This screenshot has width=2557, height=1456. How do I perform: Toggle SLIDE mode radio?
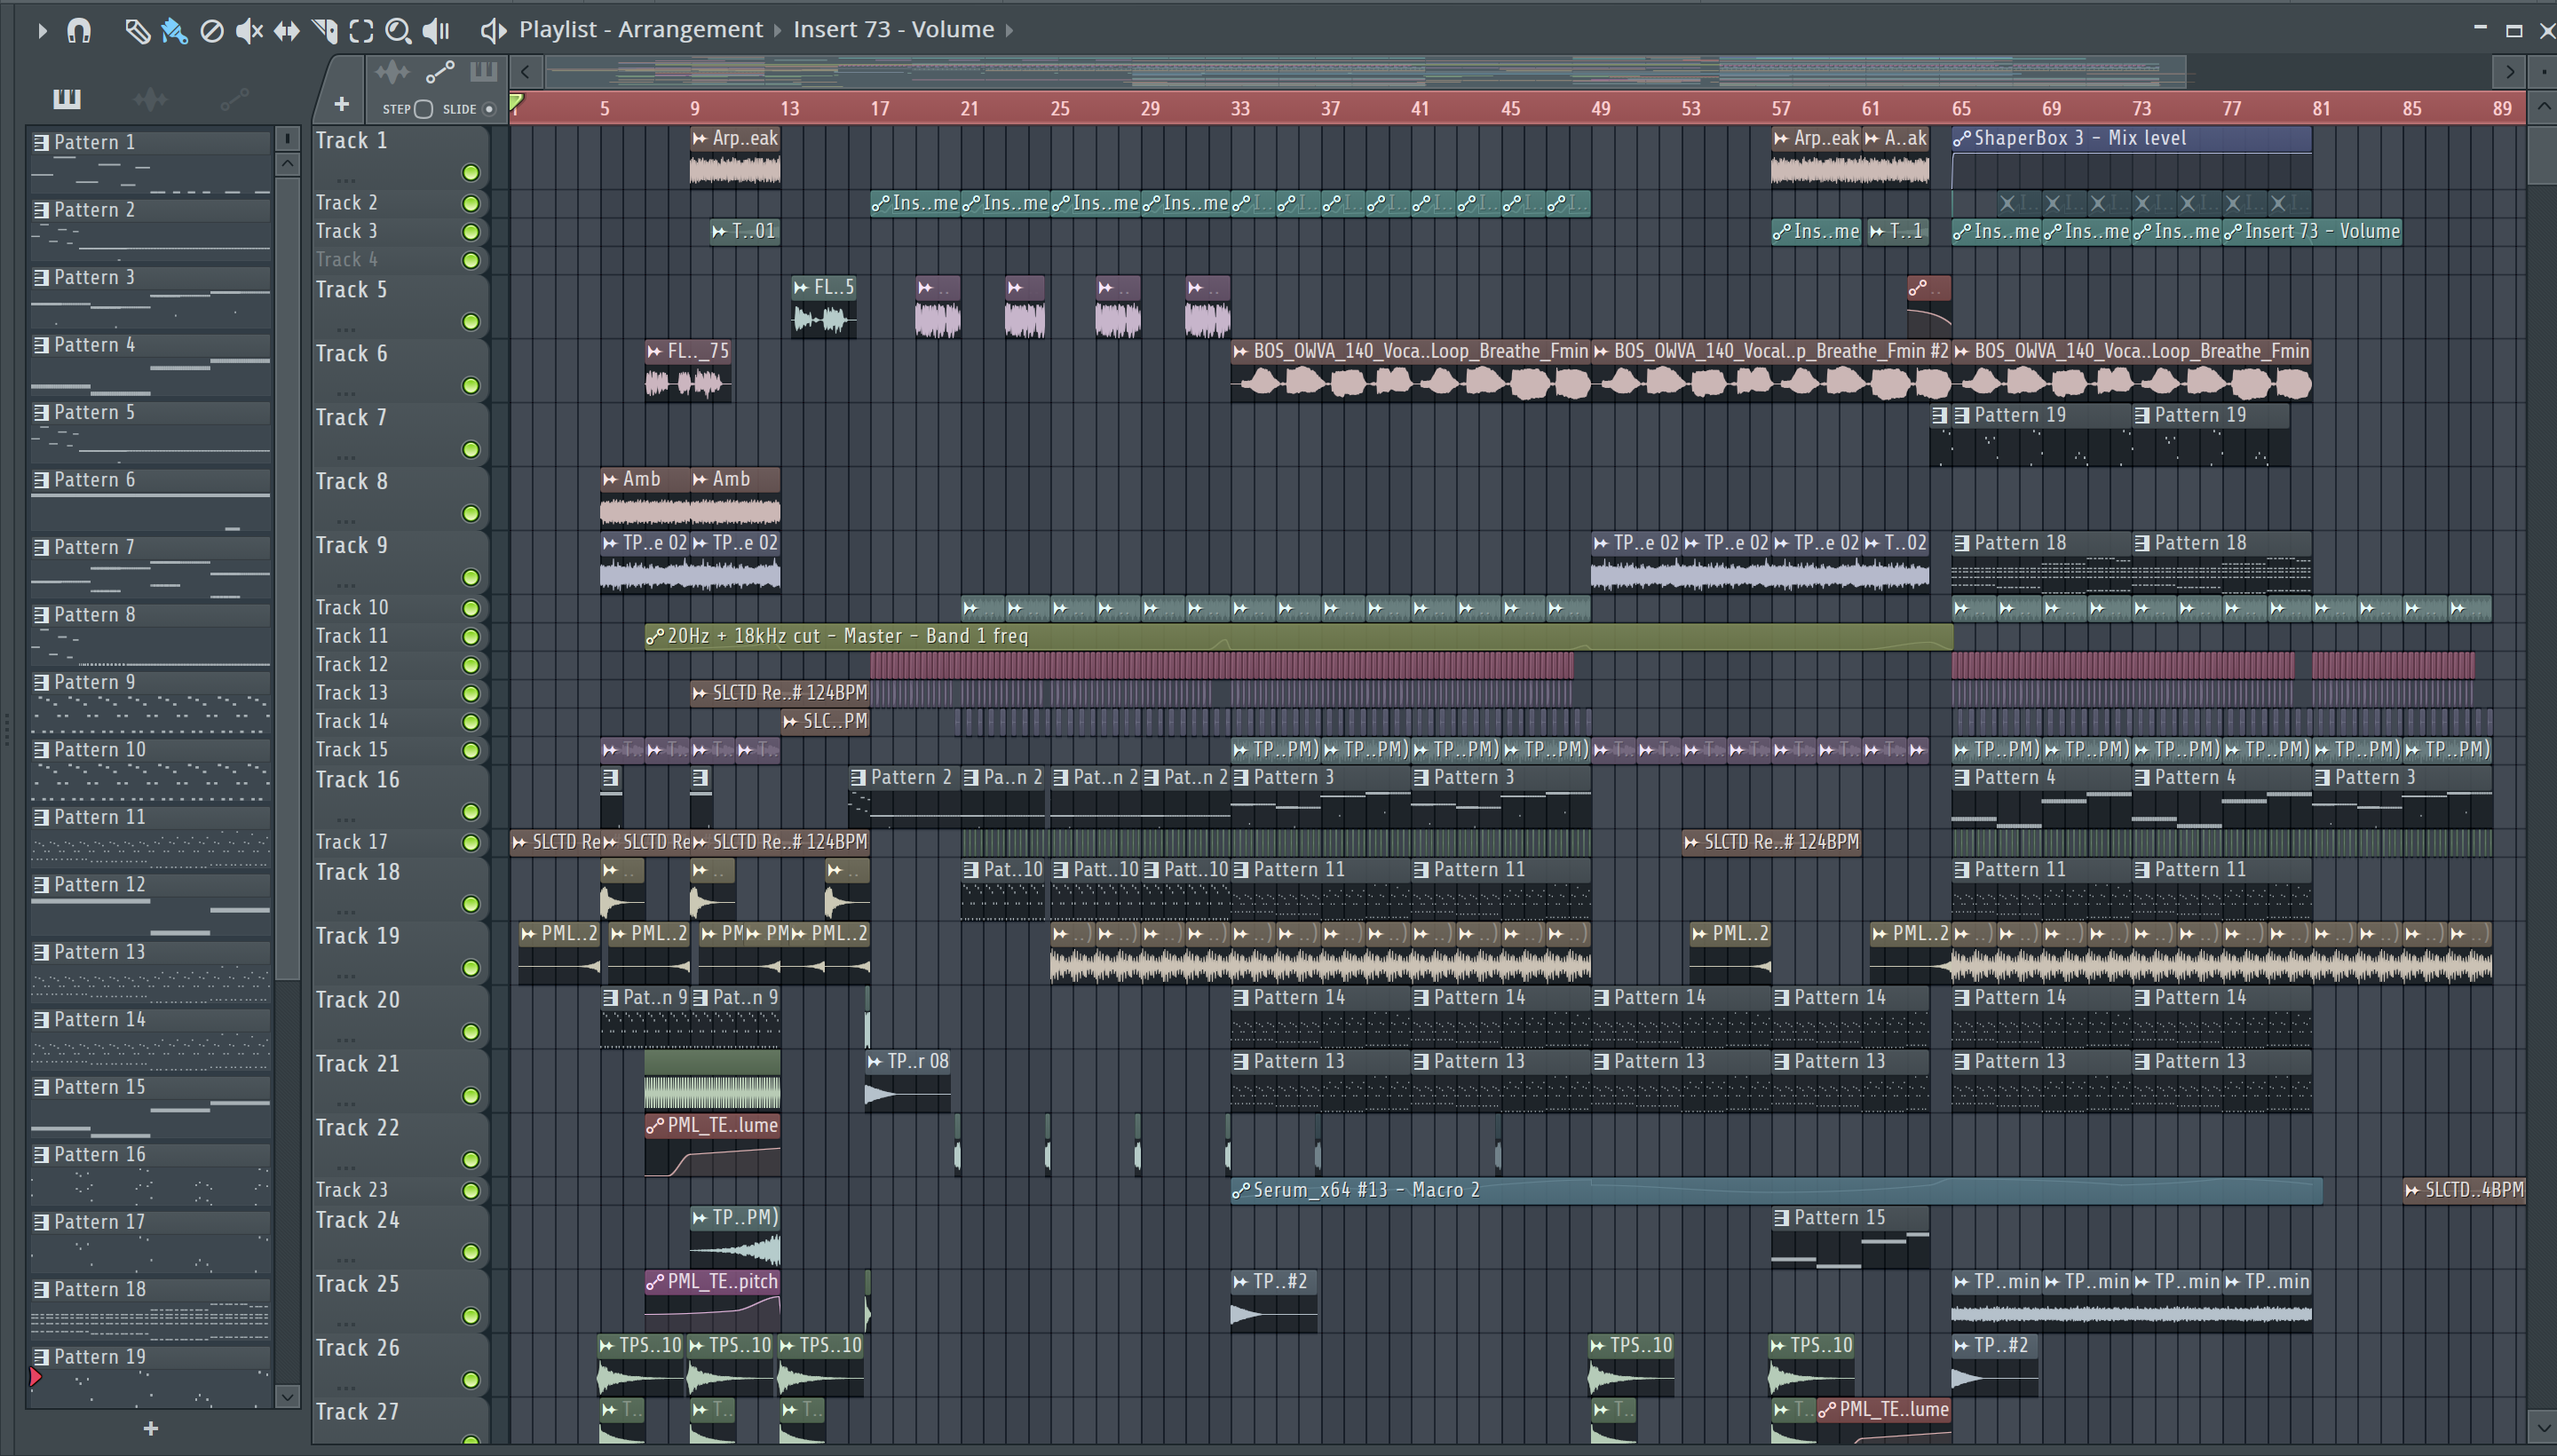click(x=489, y=109)
